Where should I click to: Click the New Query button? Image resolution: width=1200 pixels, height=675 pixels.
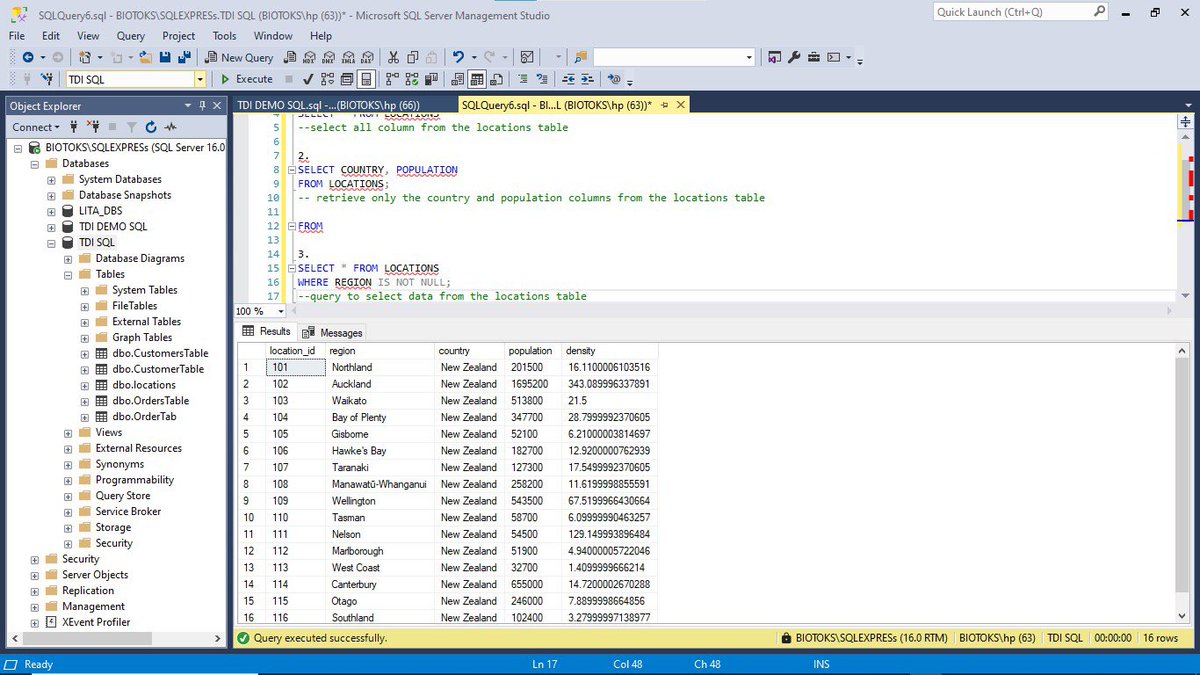pyautogui.click(x=239, y=57)
